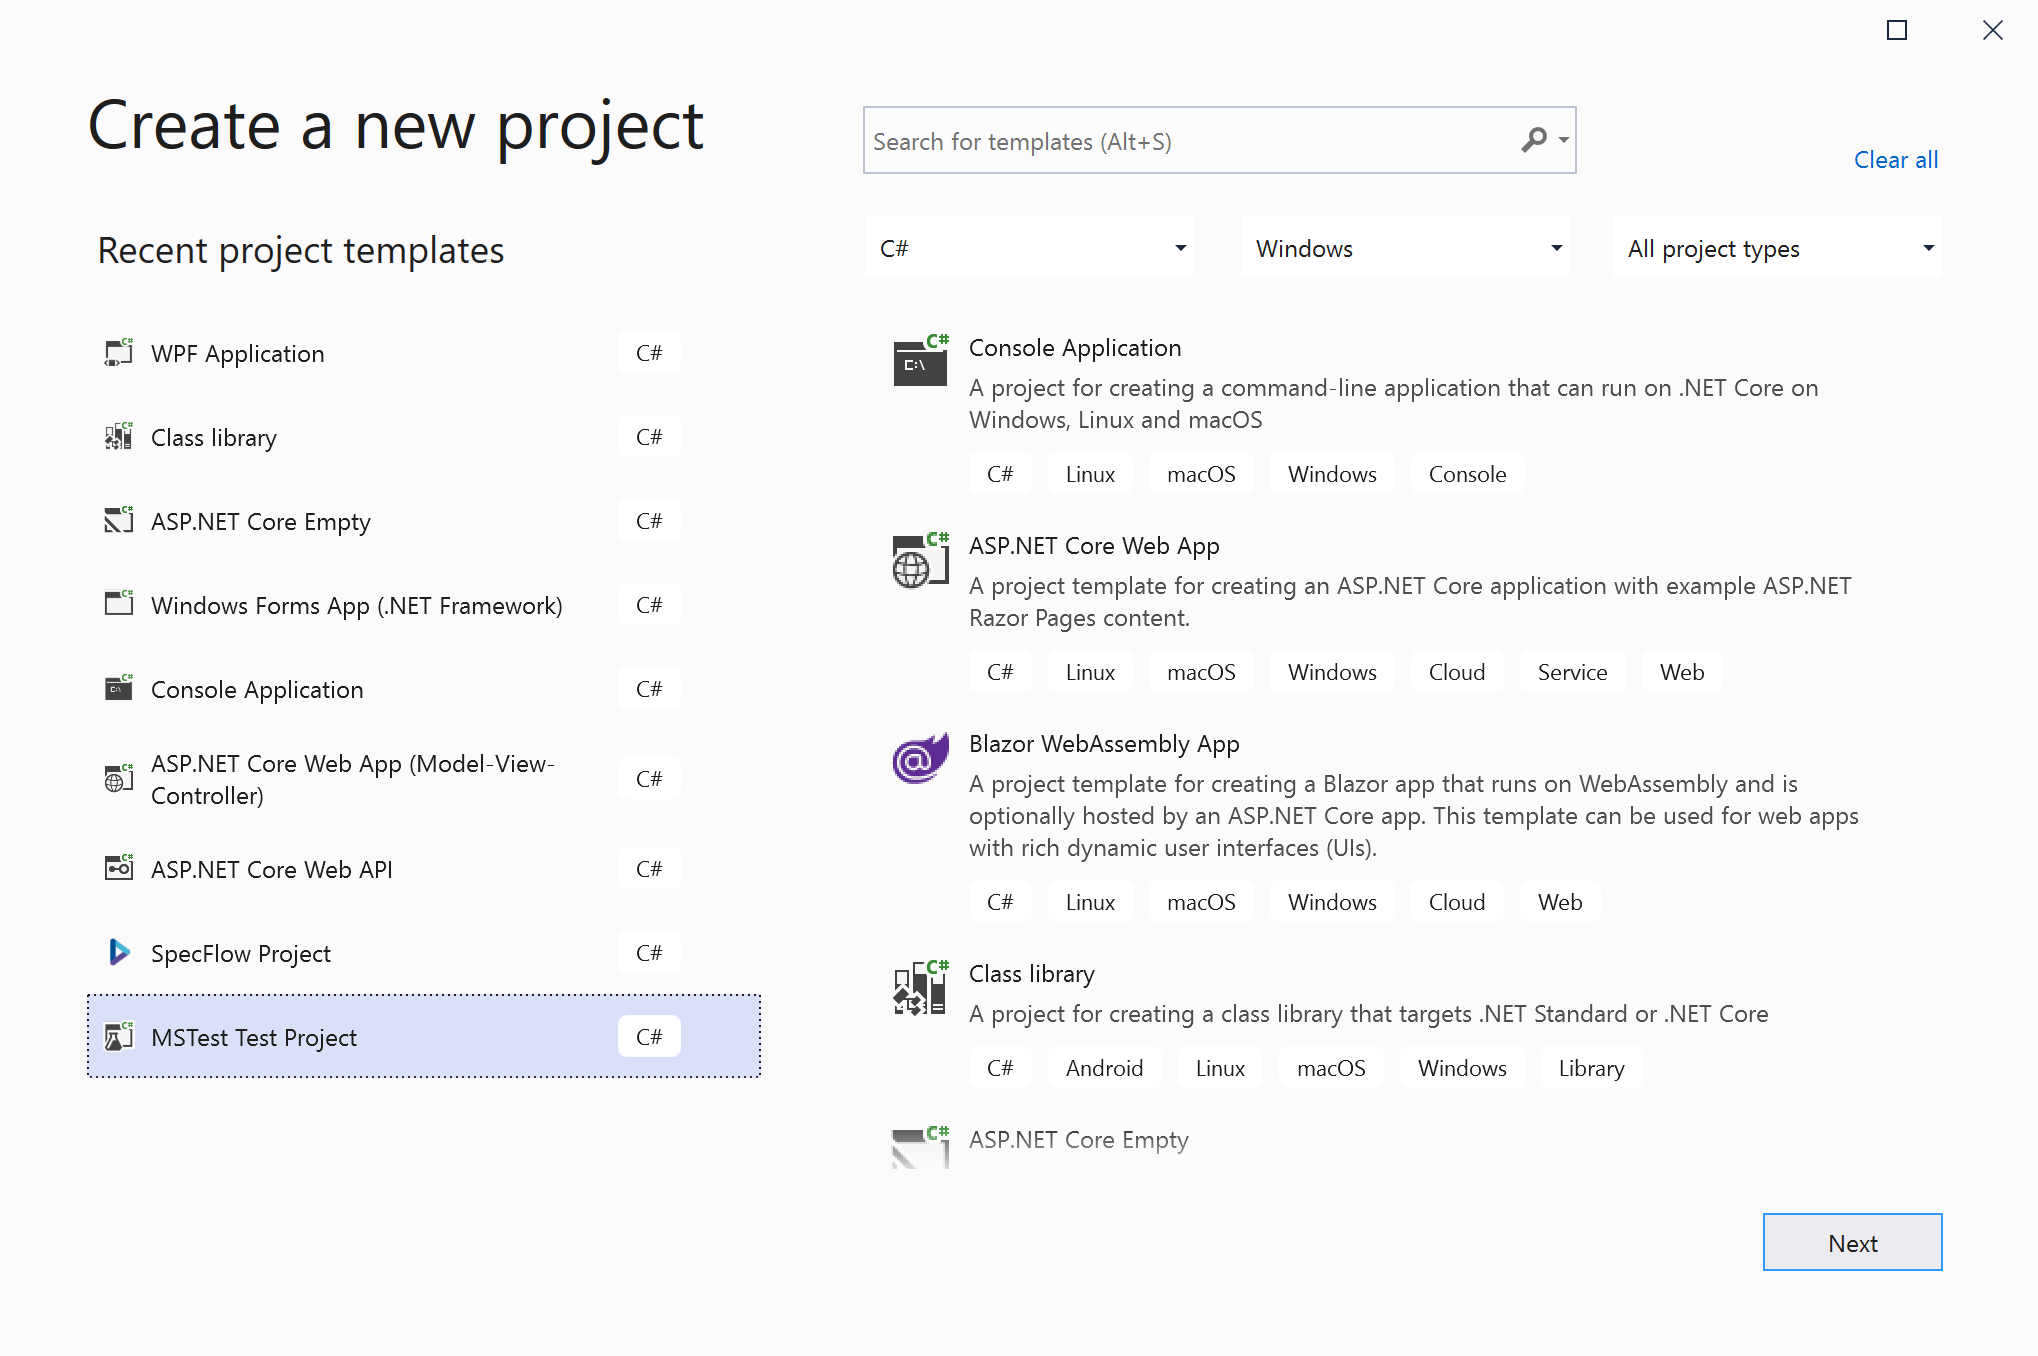Image resolution: width=2038 pixels, height=1356 pixels.
Task: Open the C# language filter dropdown
Action: pos(1030,248)
